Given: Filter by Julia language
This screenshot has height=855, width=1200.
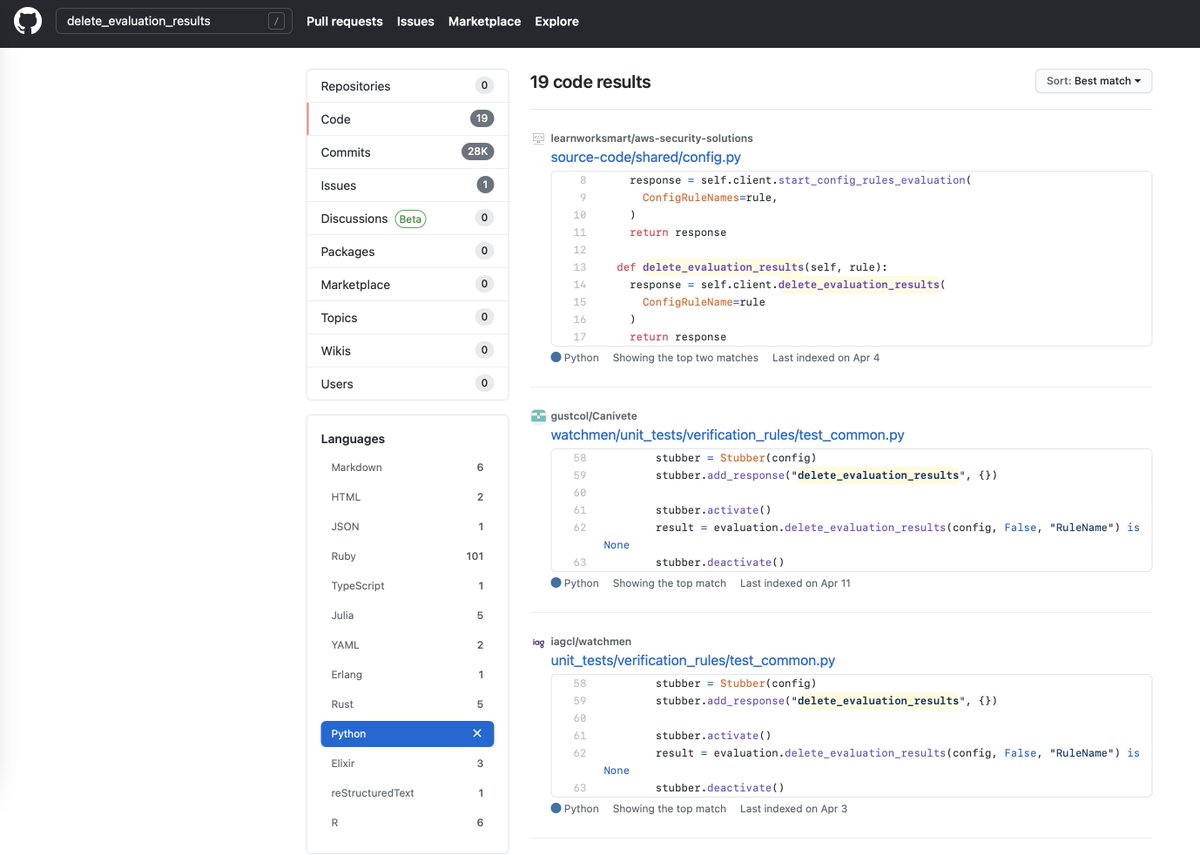Looking at the screenshot, I should [x=407, y=615].
